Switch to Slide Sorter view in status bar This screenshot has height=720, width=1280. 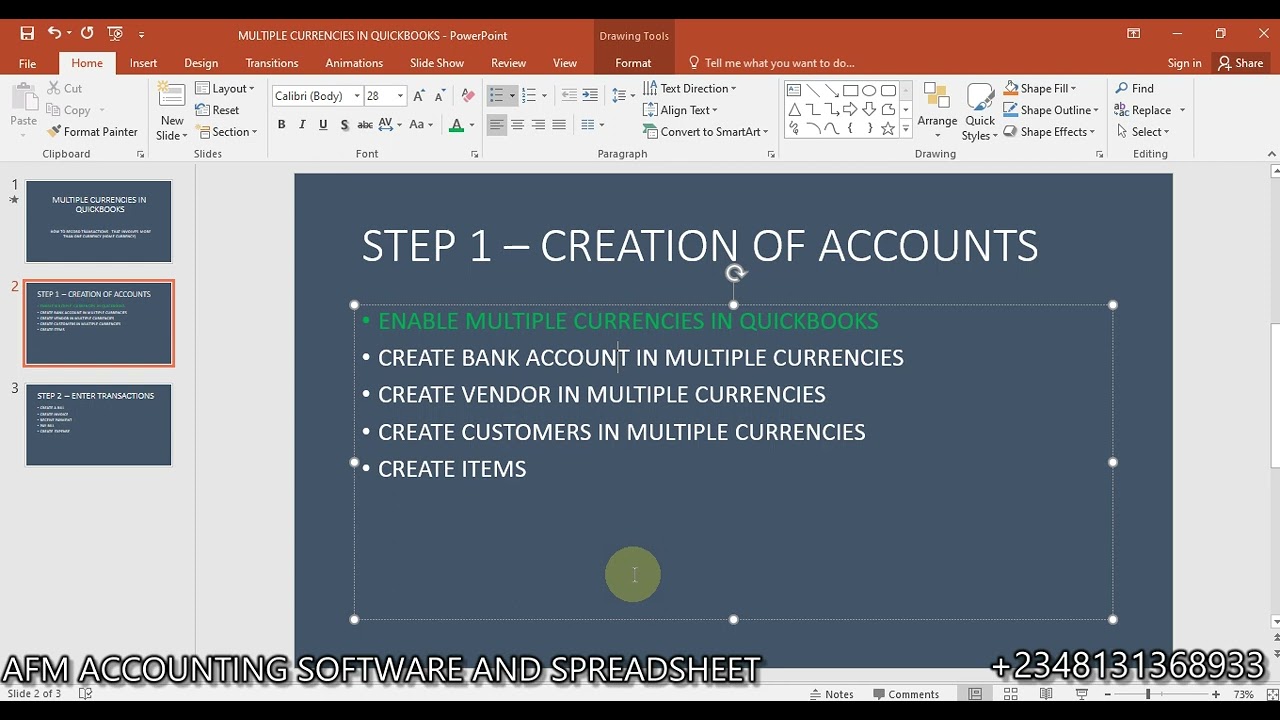pyautogui.click(x=1010, y=694)
